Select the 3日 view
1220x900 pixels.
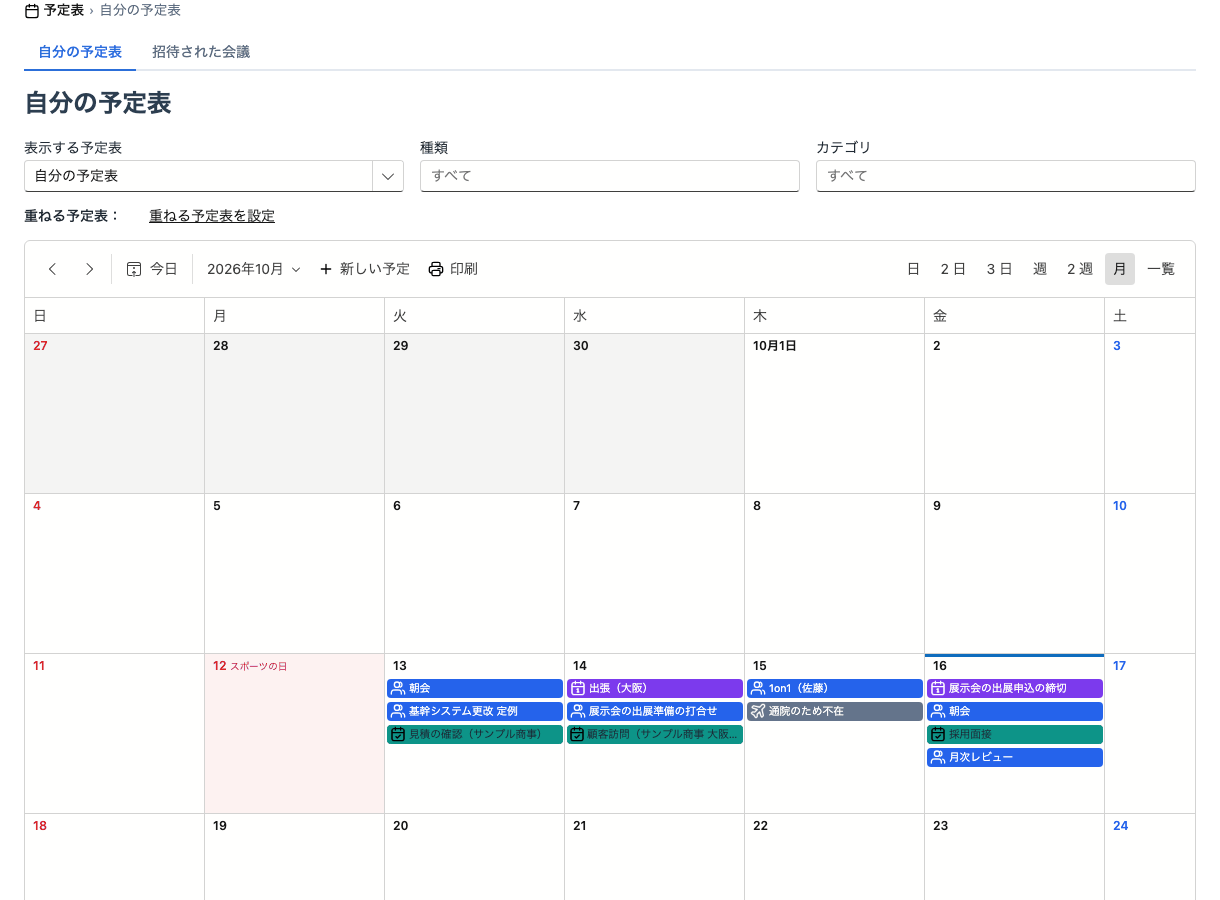(999, 269)
